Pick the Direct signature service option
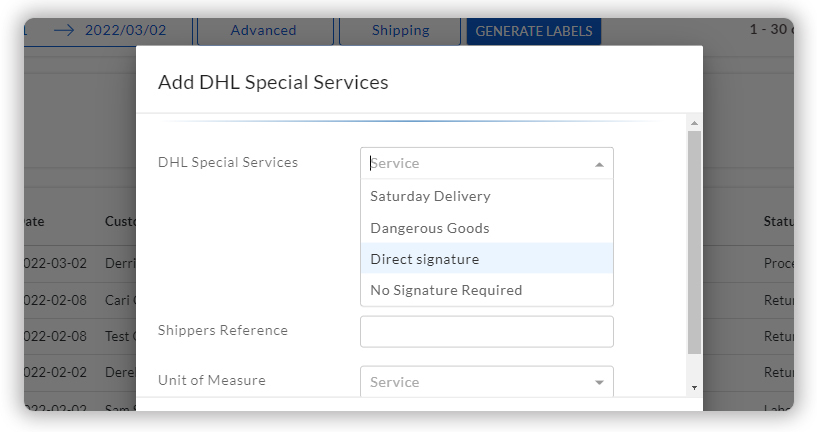The height and width of the screenshot is (432, 817). click(x=425, y=259)
